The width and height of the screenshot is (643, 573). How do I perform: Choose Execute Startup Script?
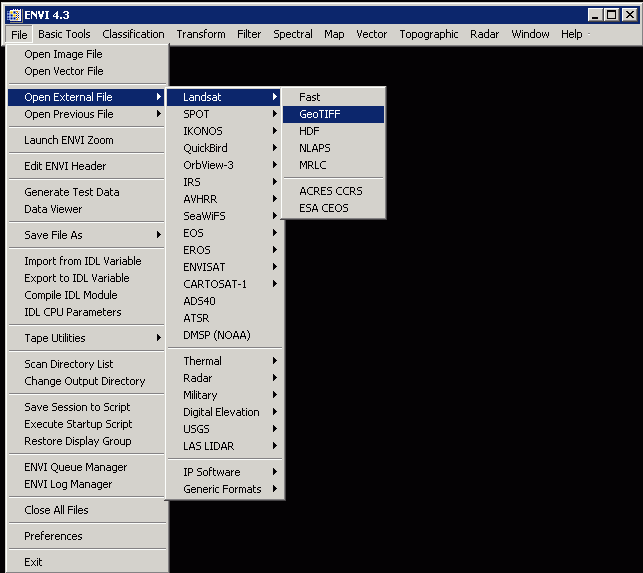point(87,424)
